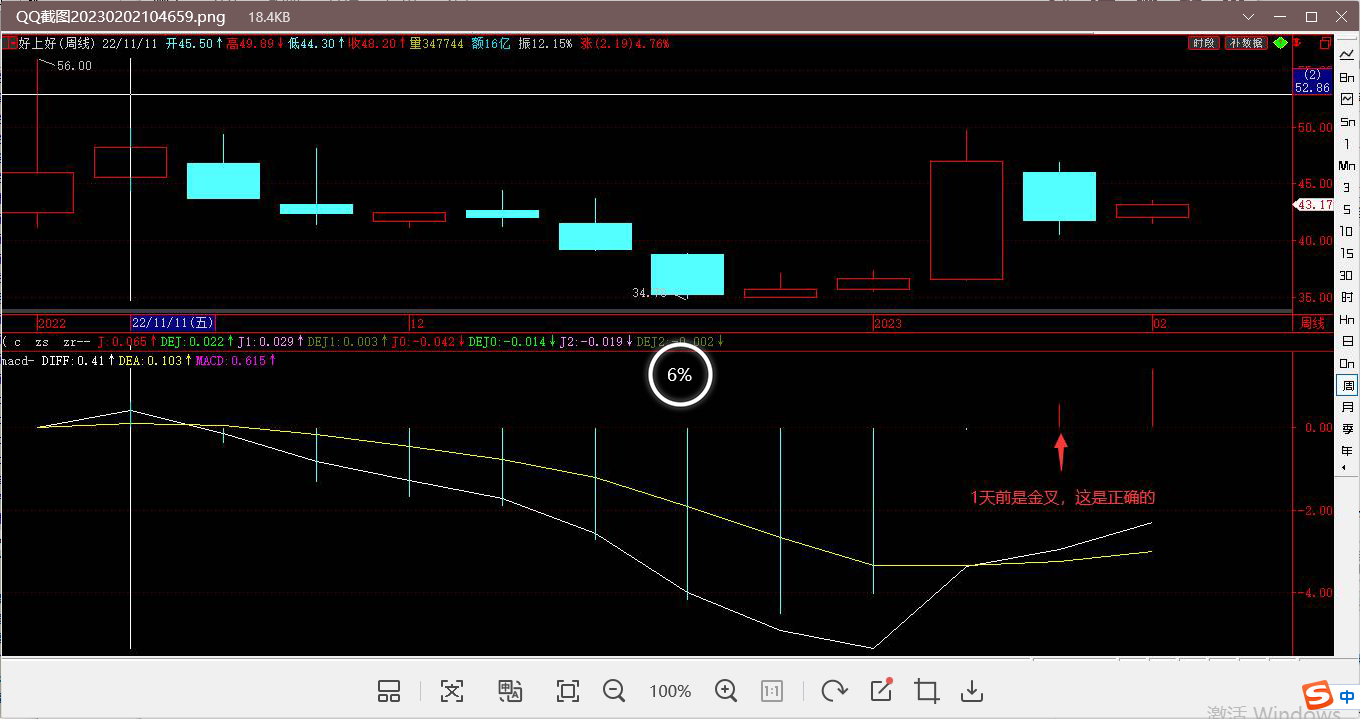Click the 时段 button
This screenshot has height=719, width=1360.
coord(1203,43)
